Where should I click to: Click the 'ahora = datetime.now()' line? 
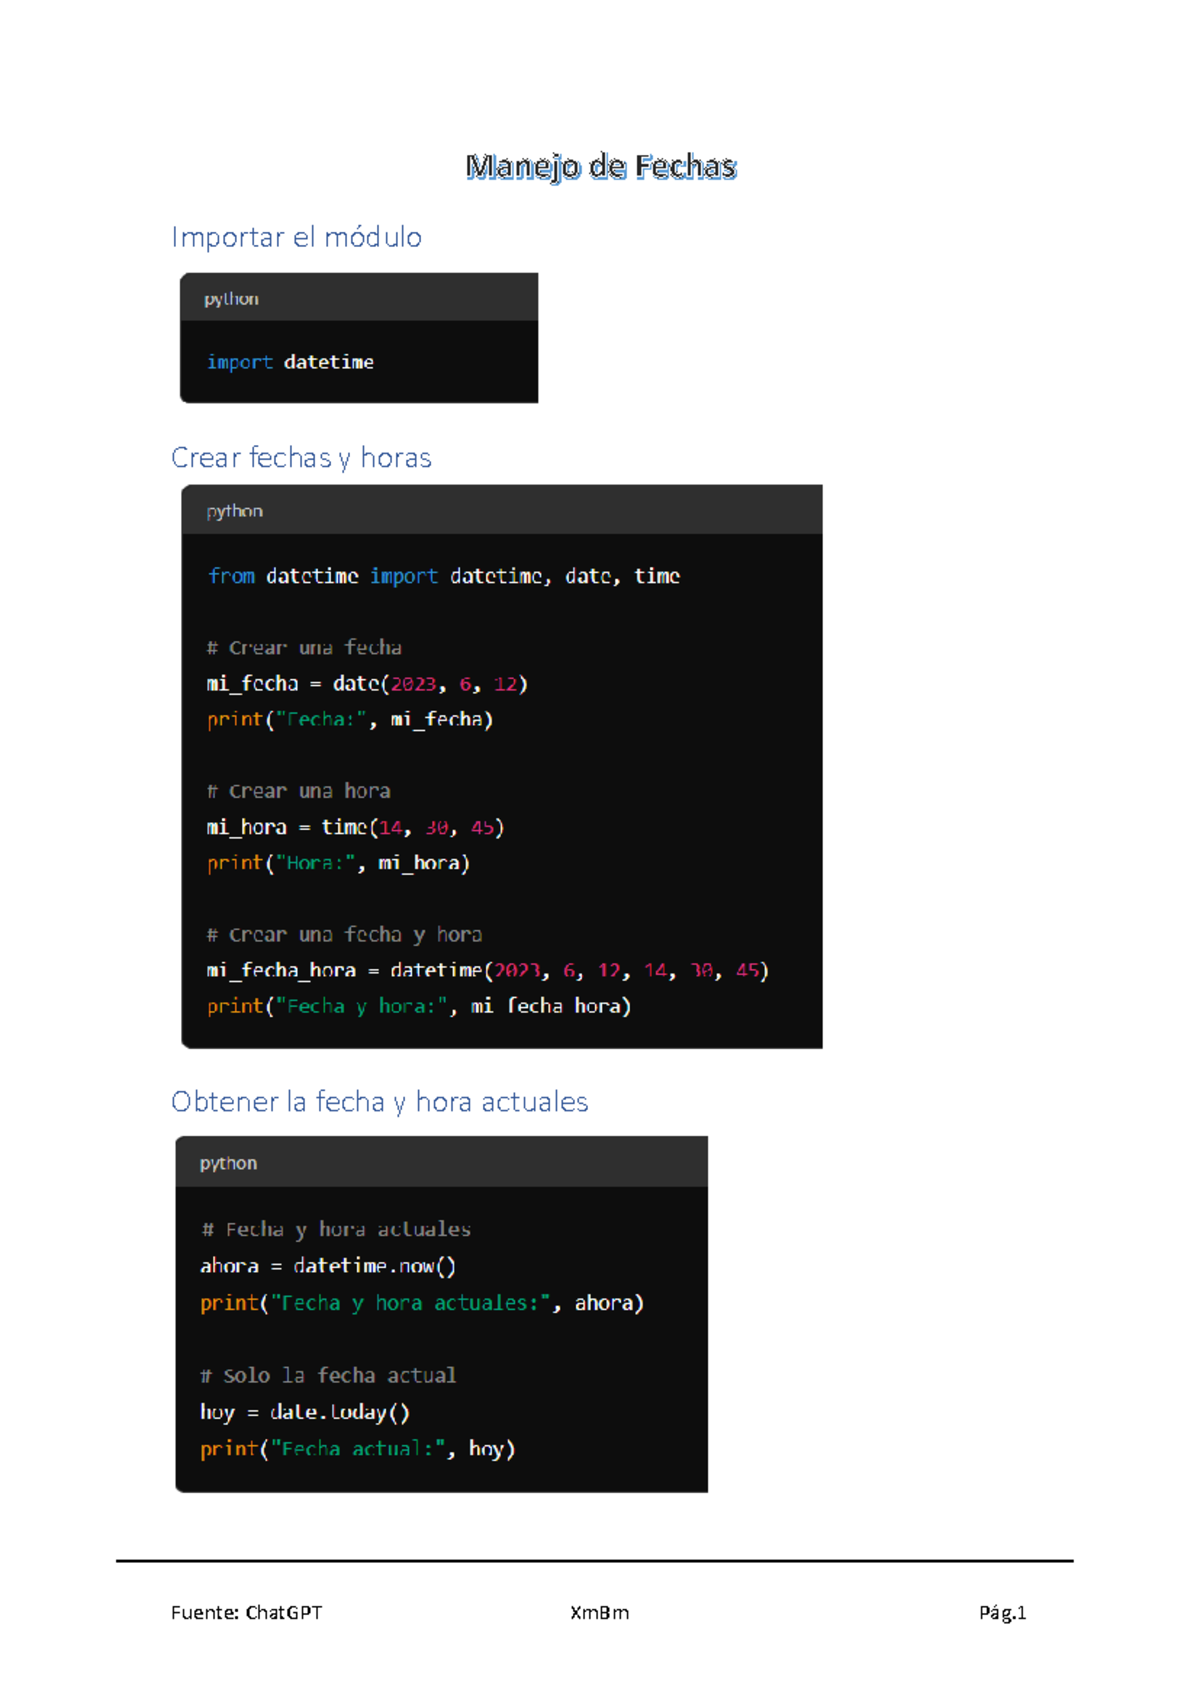(x=328, y=1266)
